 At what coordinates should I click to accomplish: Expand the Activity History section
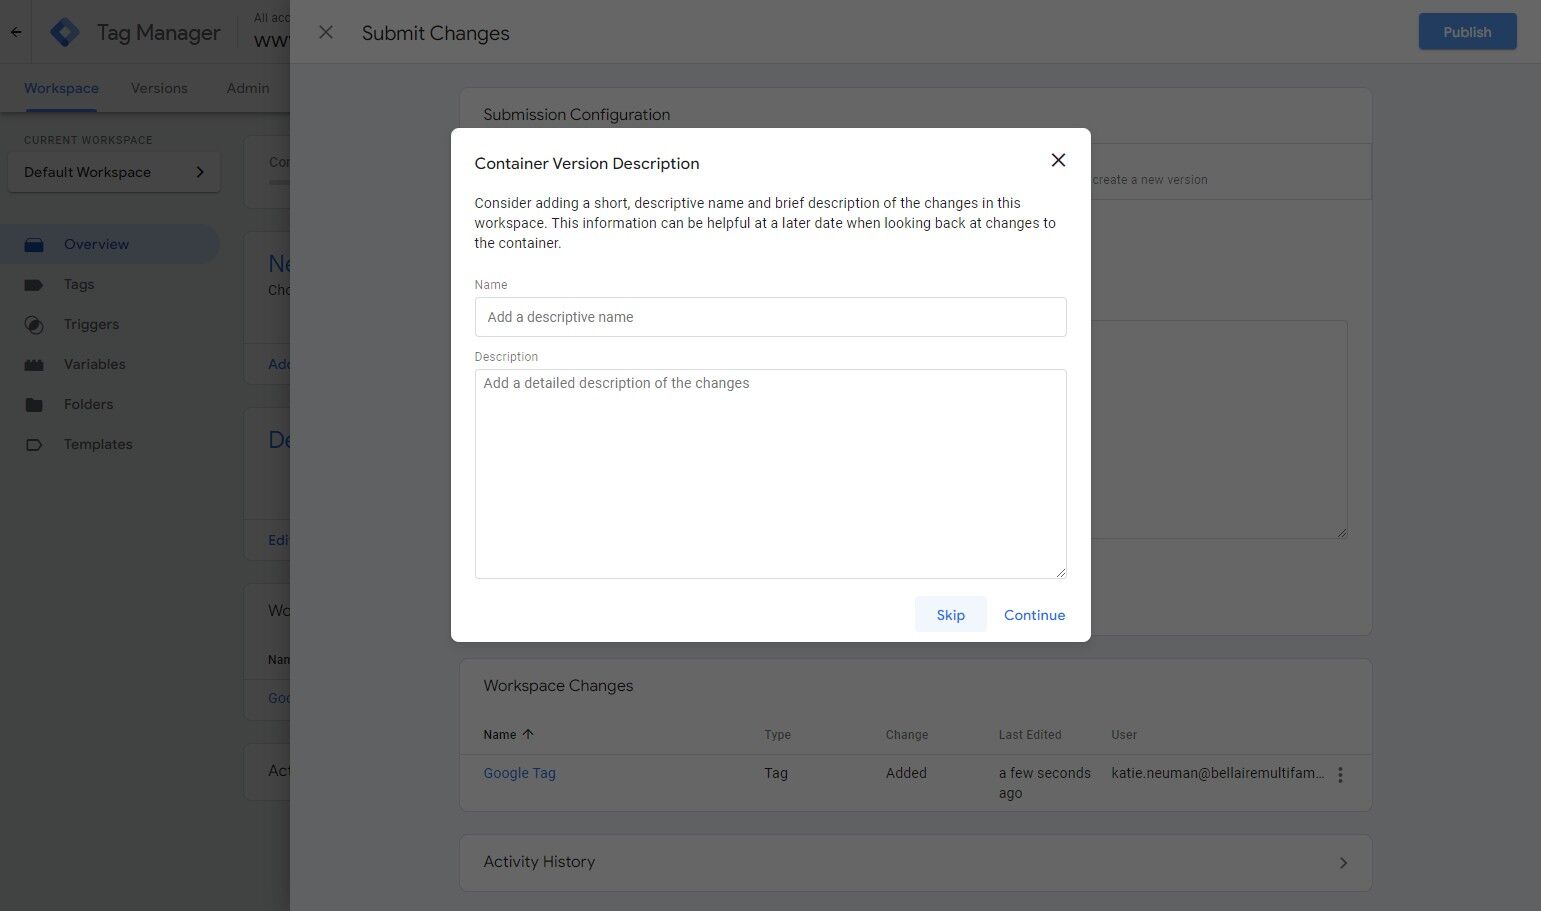point(1343,862)
